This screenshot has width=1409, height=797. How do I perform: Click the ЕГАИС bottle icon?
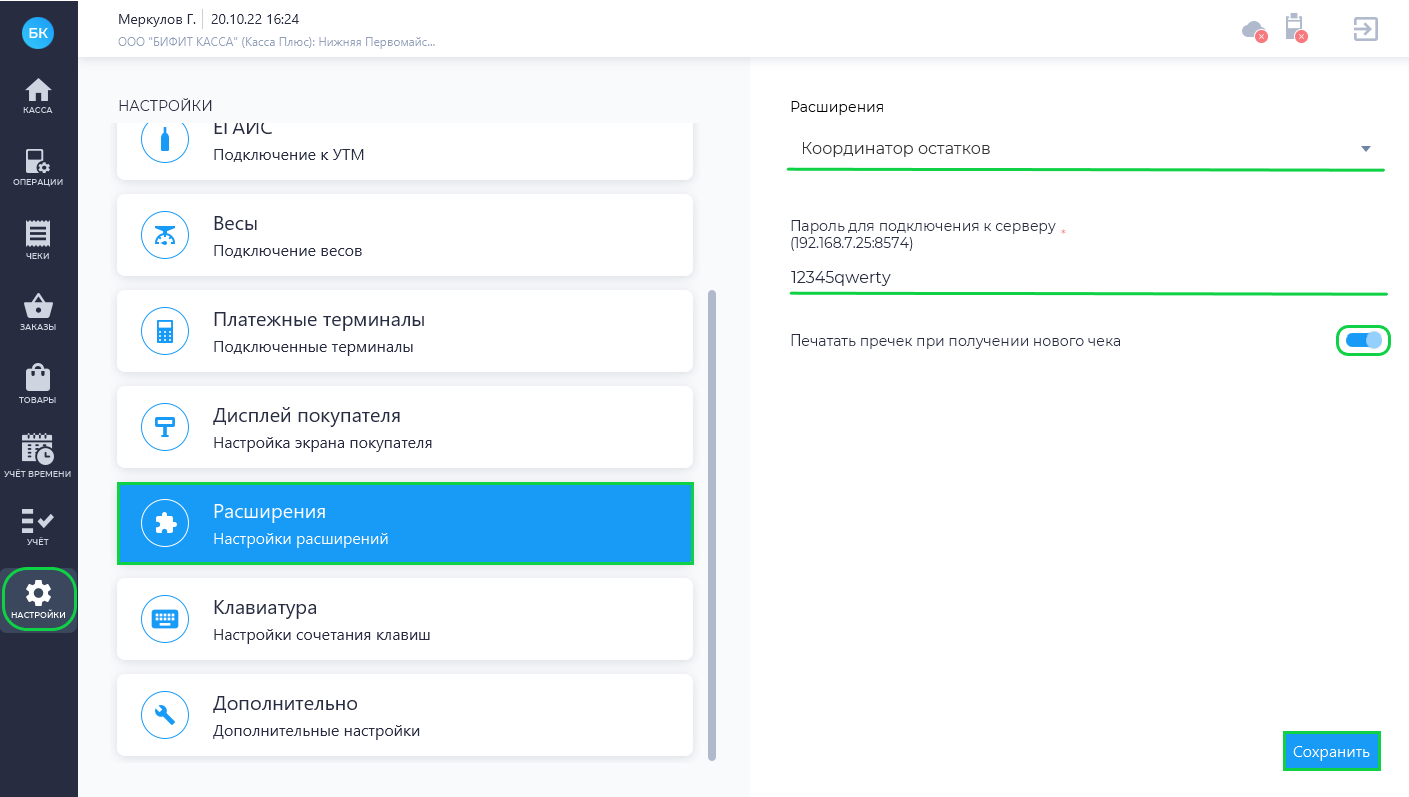pos(165,139)
